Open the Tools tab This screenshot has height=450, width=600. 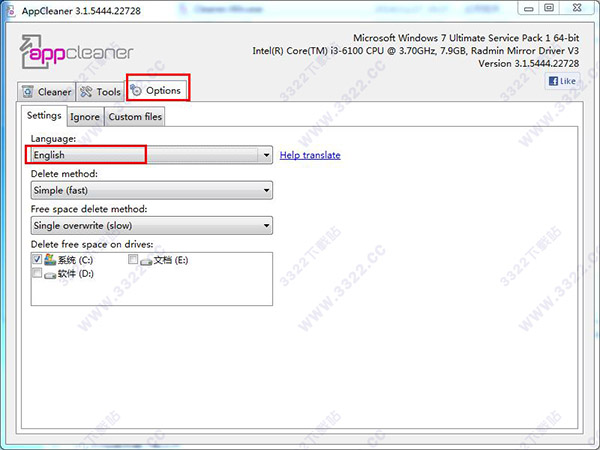click(101, 92)
